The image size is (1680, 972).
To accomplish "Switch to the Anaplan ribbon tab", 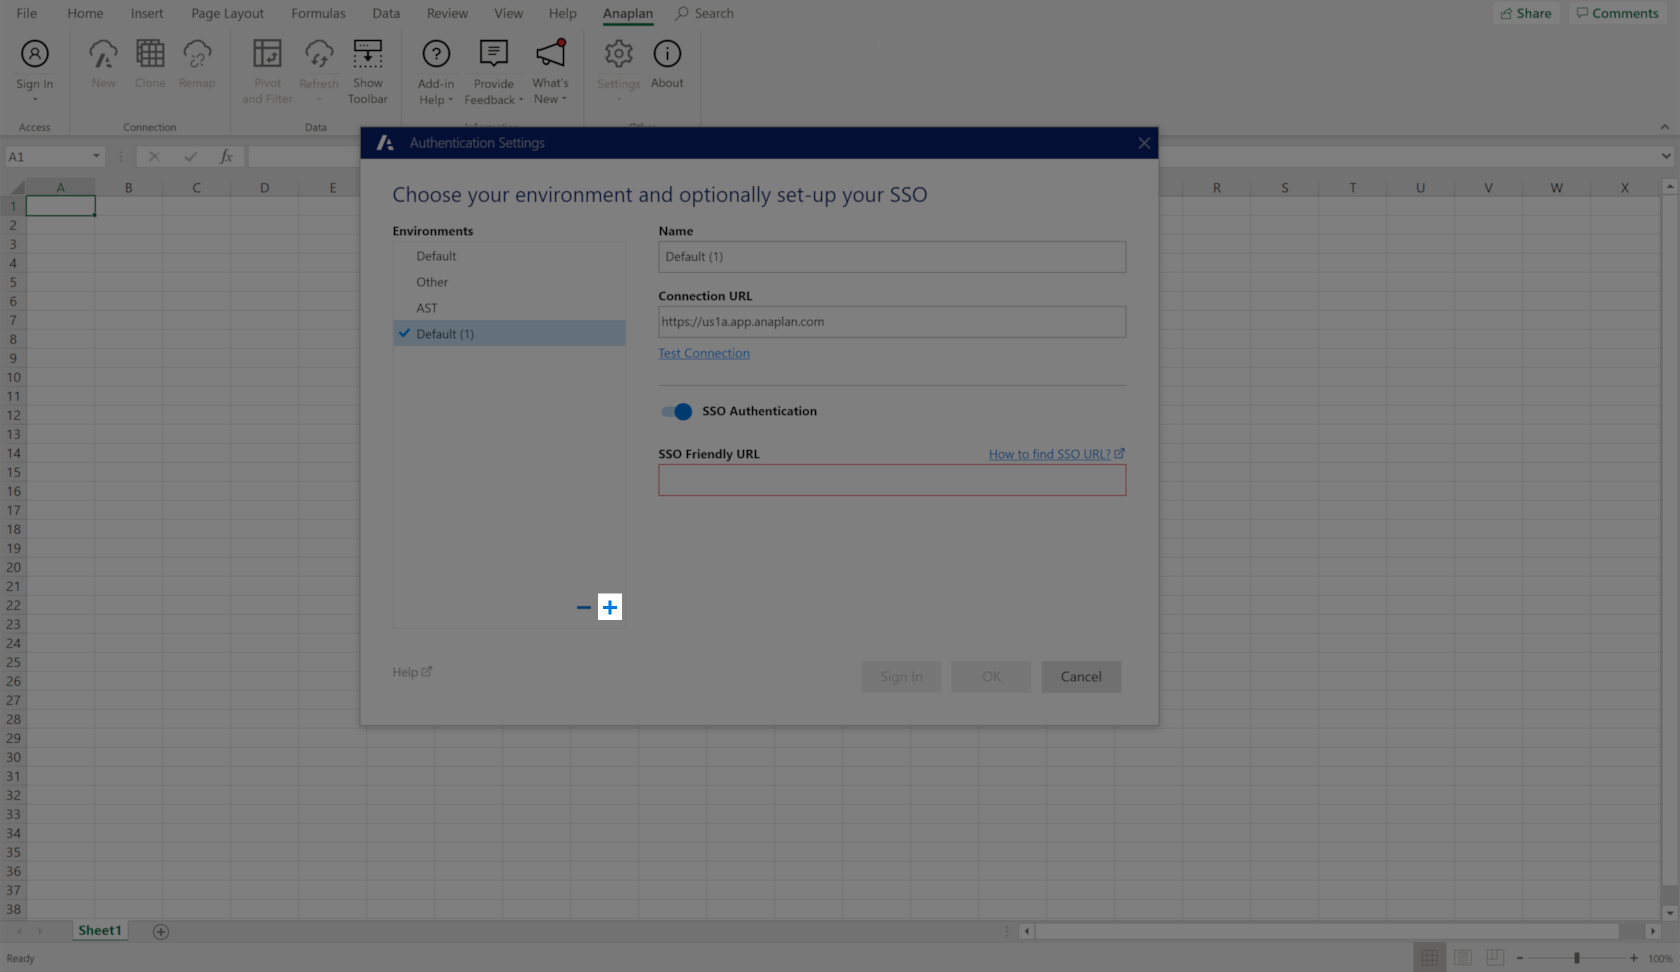I will pos(628,13).
